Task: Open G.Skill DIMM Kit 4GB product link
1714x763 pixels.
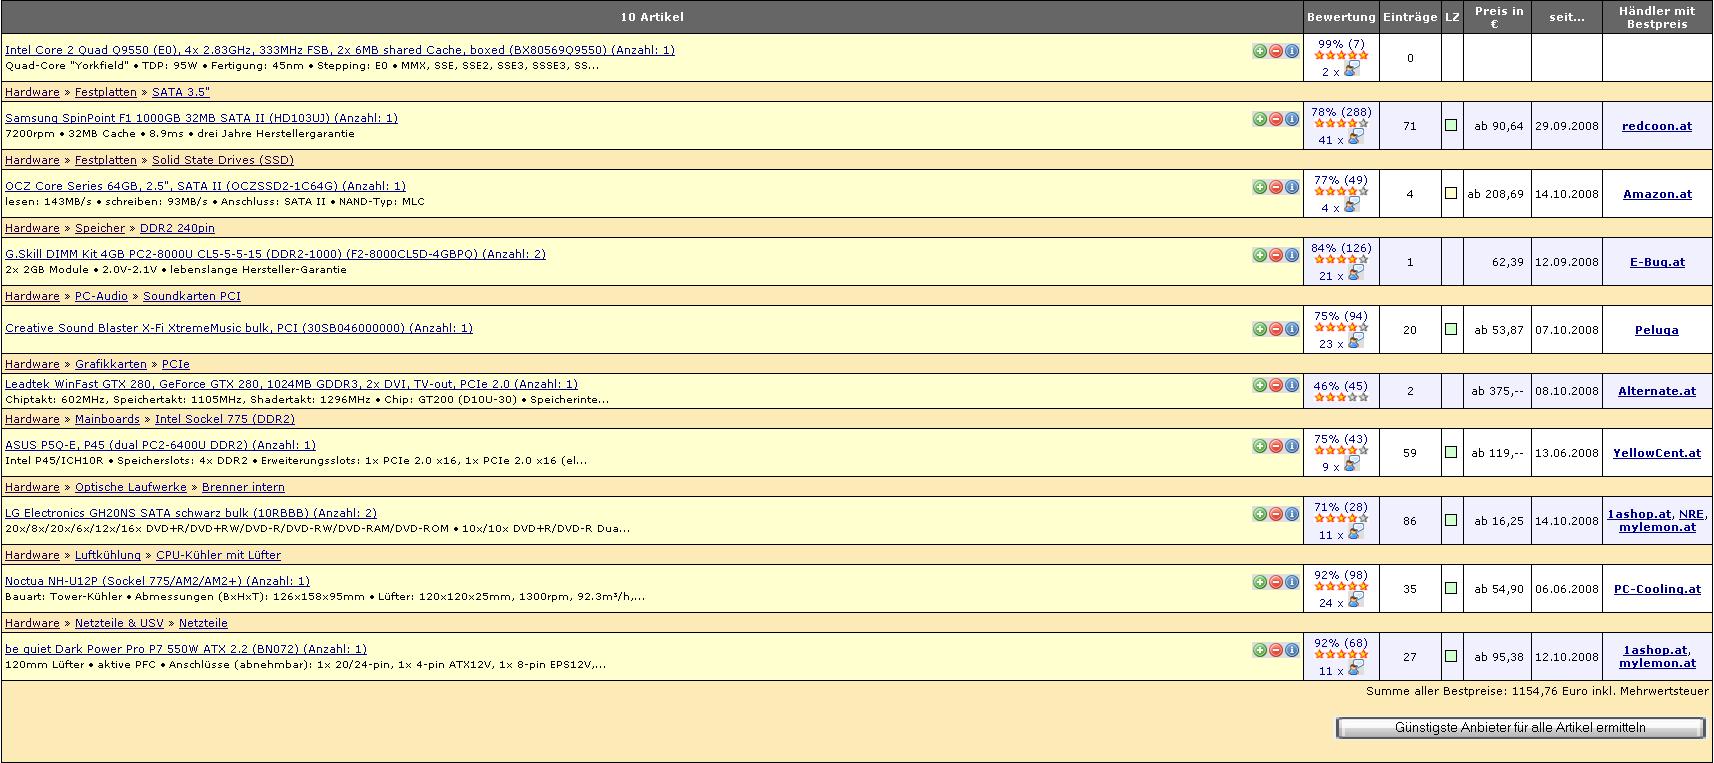Action: tap(275, 254)
